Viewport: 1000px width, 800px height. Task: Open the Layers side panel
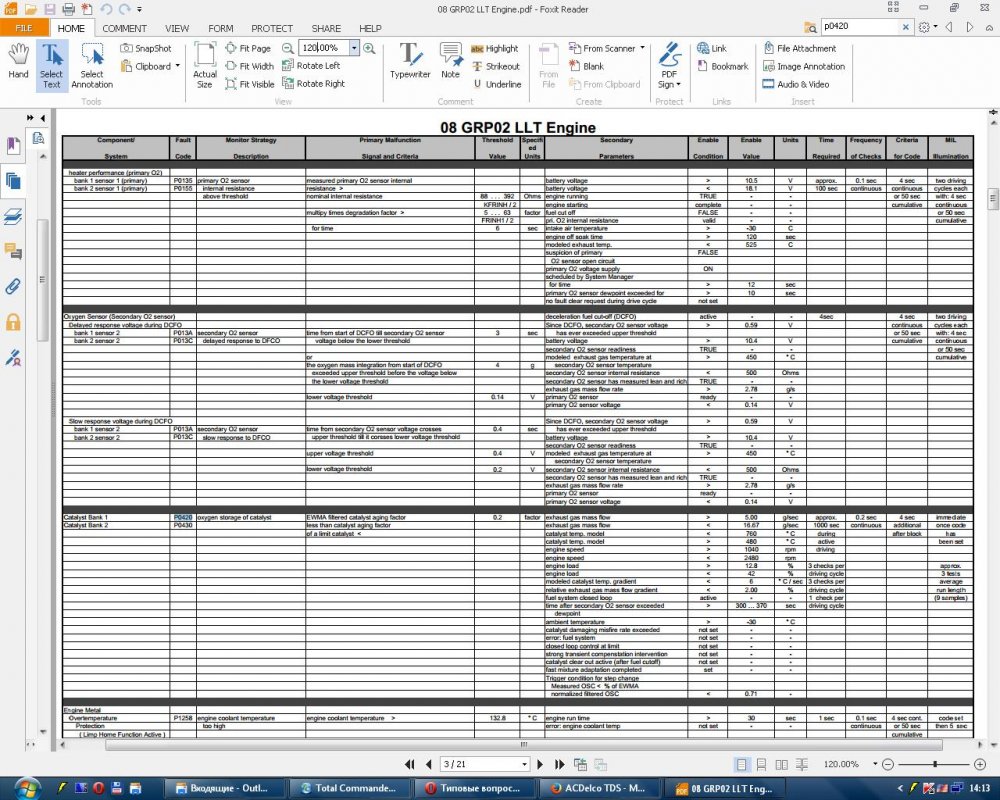[13, 215]
